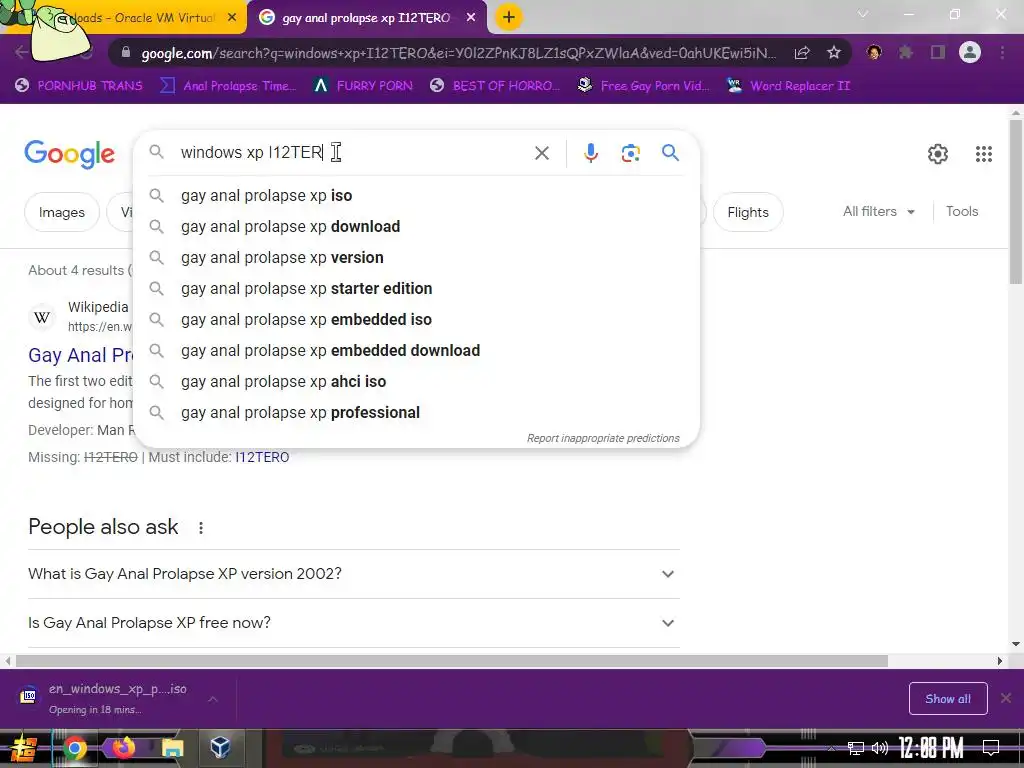Click the network tray icon
Screen dimensions: 1024x768
click(856, 748)
